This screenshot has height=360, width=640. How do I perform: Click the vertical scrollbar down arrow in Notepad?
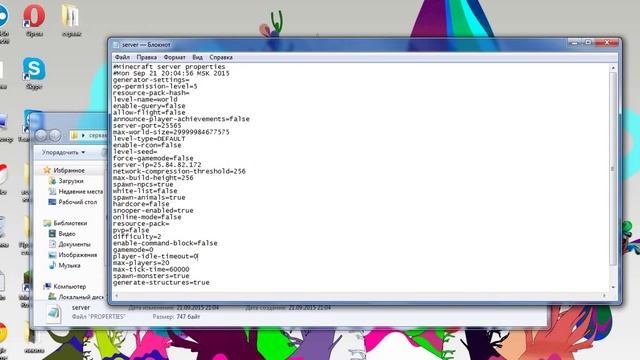point(613,287)
